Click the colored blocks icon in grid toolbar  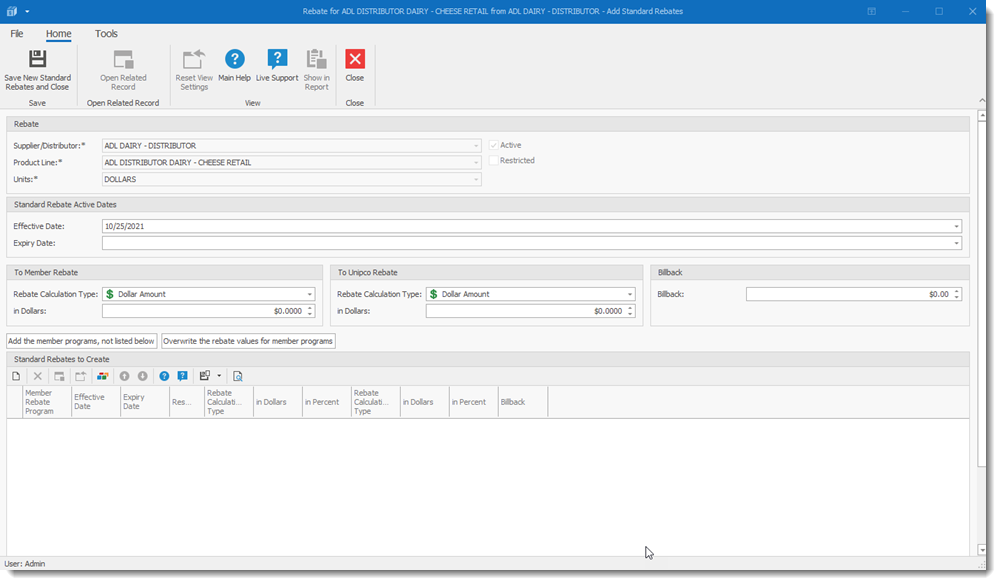tap(102, 376)
